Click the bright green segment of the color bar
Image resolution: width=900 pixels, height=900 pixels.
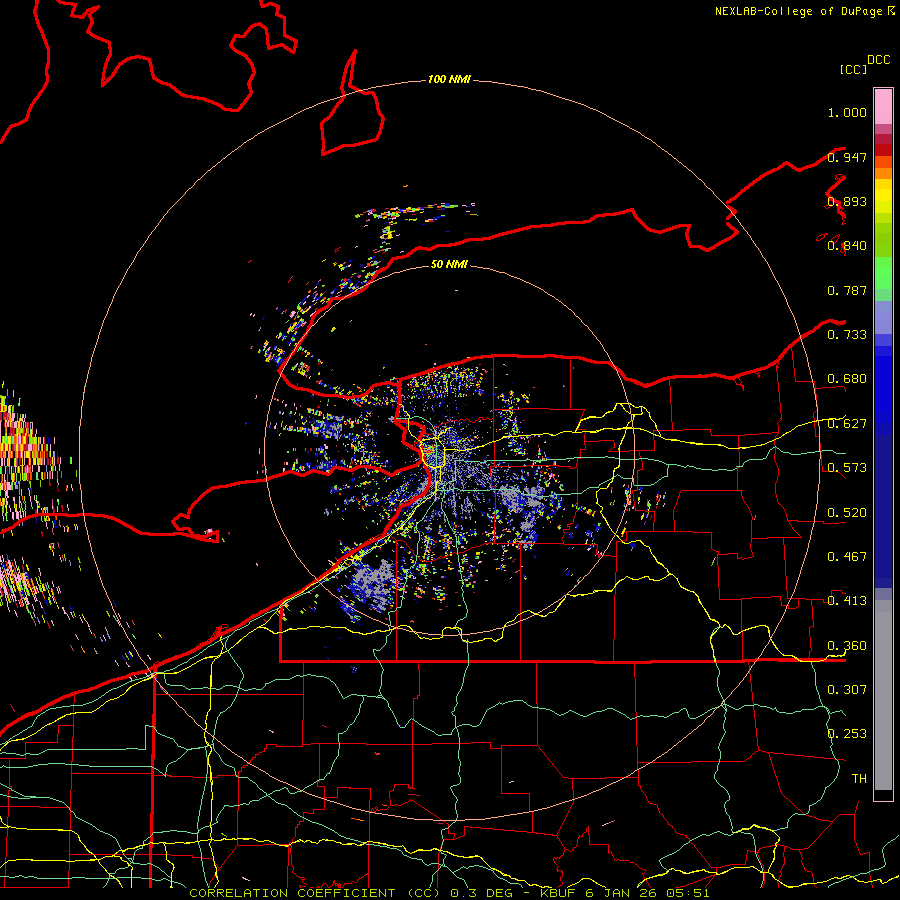883,273
